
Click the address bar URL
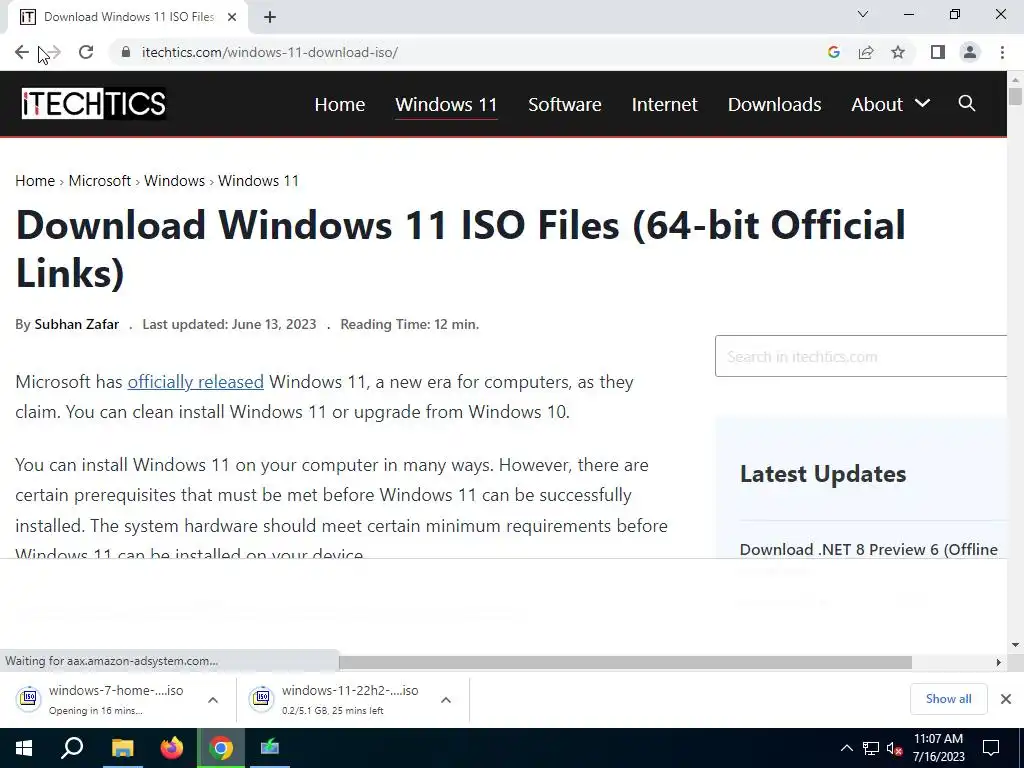270,52
